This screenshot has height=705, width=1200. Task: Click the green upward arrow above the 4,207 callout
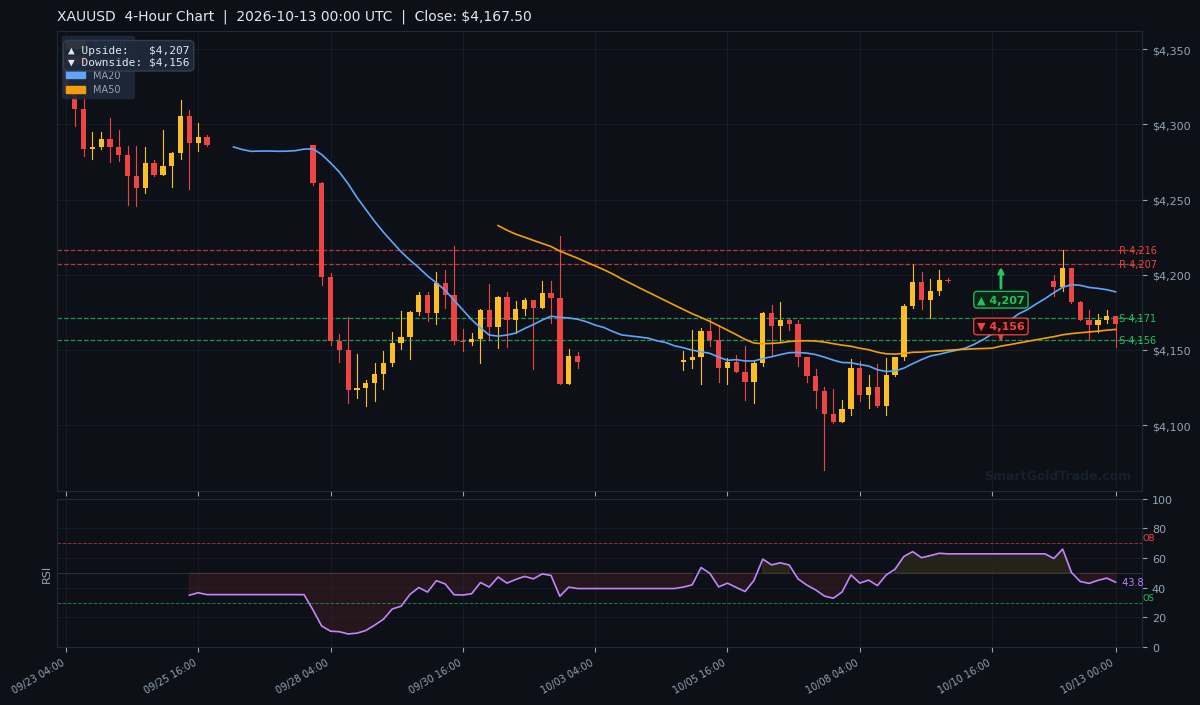click(1000, 278)
